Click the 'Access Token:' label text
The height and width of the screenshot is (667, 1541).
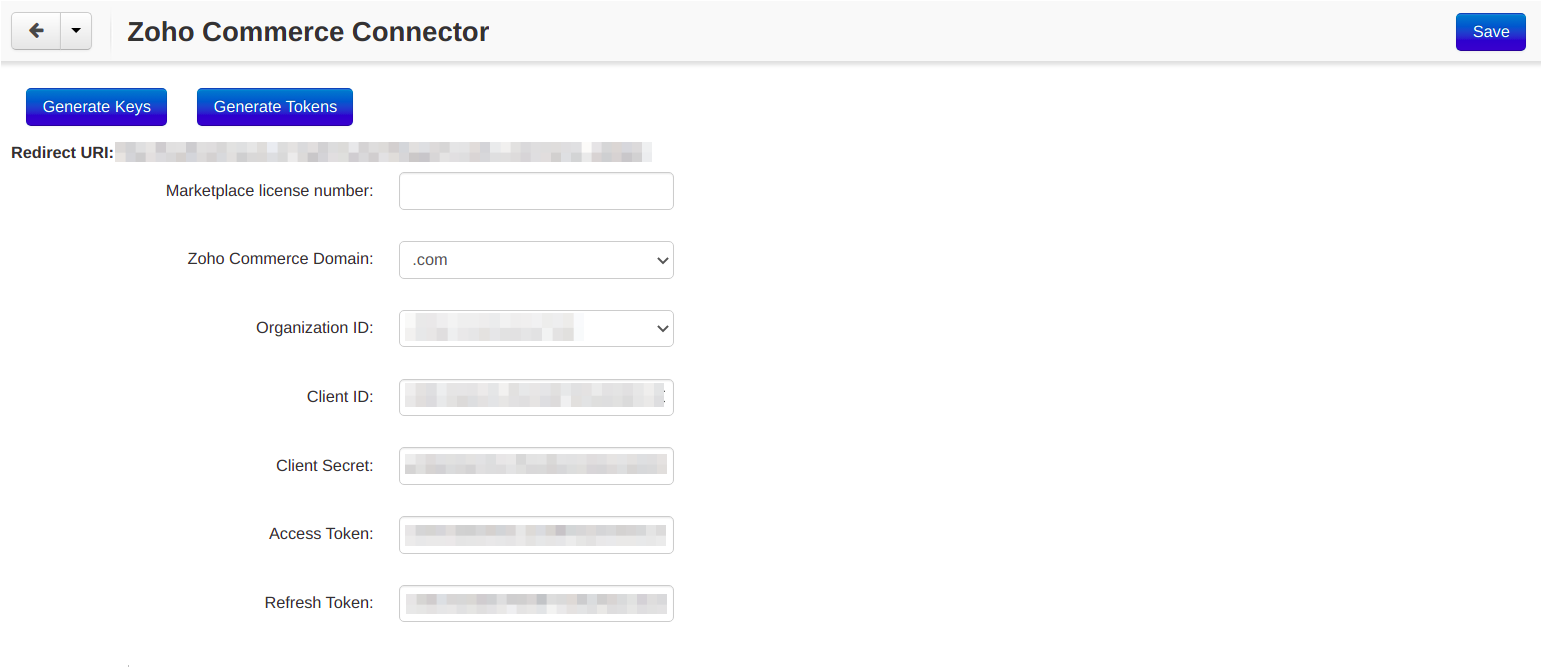click(x=321, y=534)
